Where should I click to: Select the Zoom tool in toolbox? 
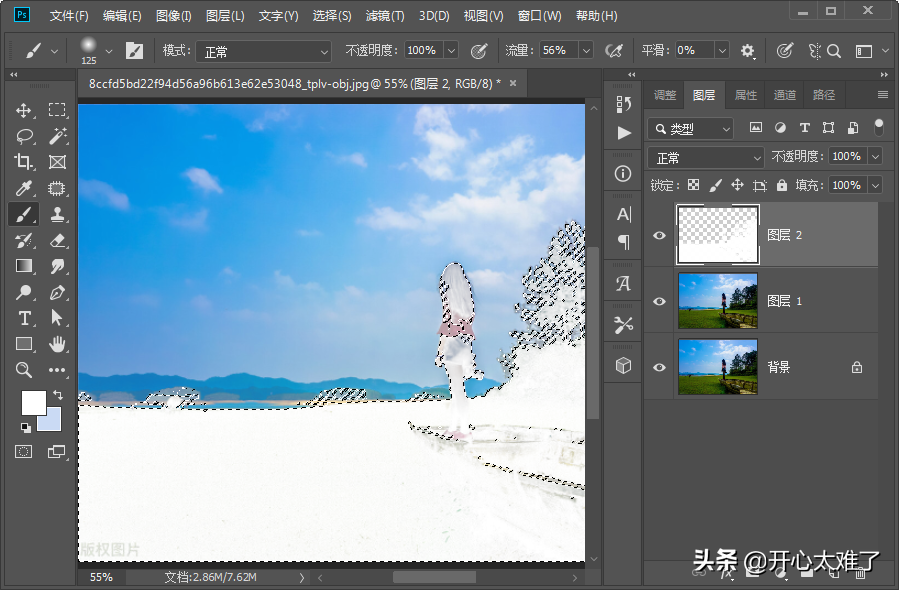point(24,370)
